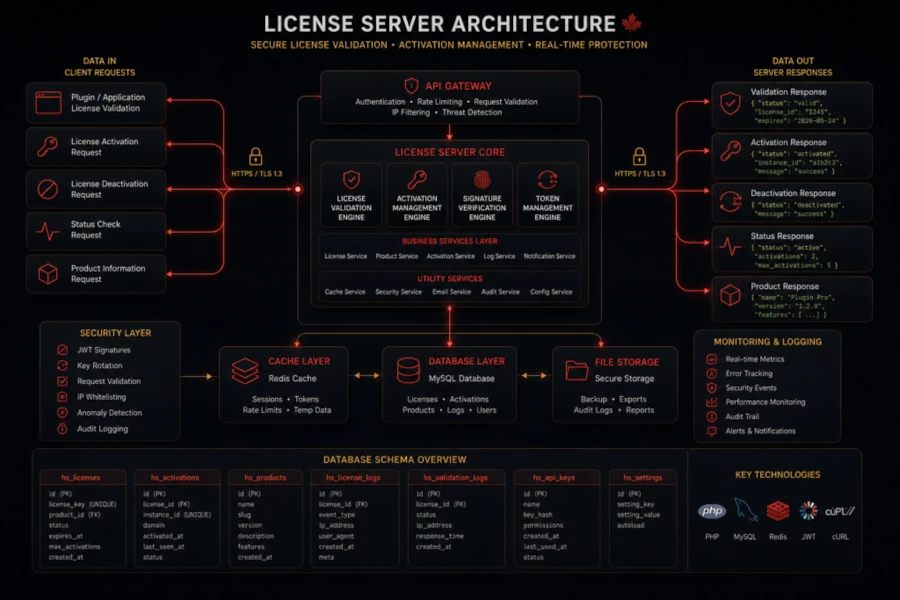Click the File Storage folder icon
Image resolution: width=900 pixels, height=600 pixels.
click(576, 370)
